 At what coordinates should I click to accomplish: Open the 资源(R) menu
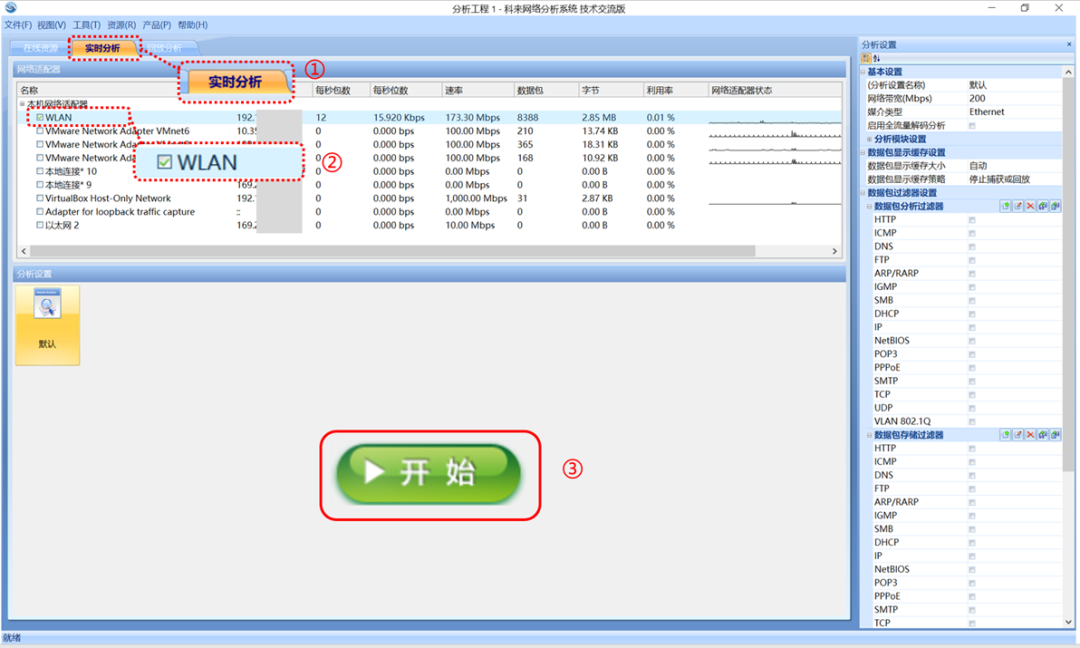(121, 25)
